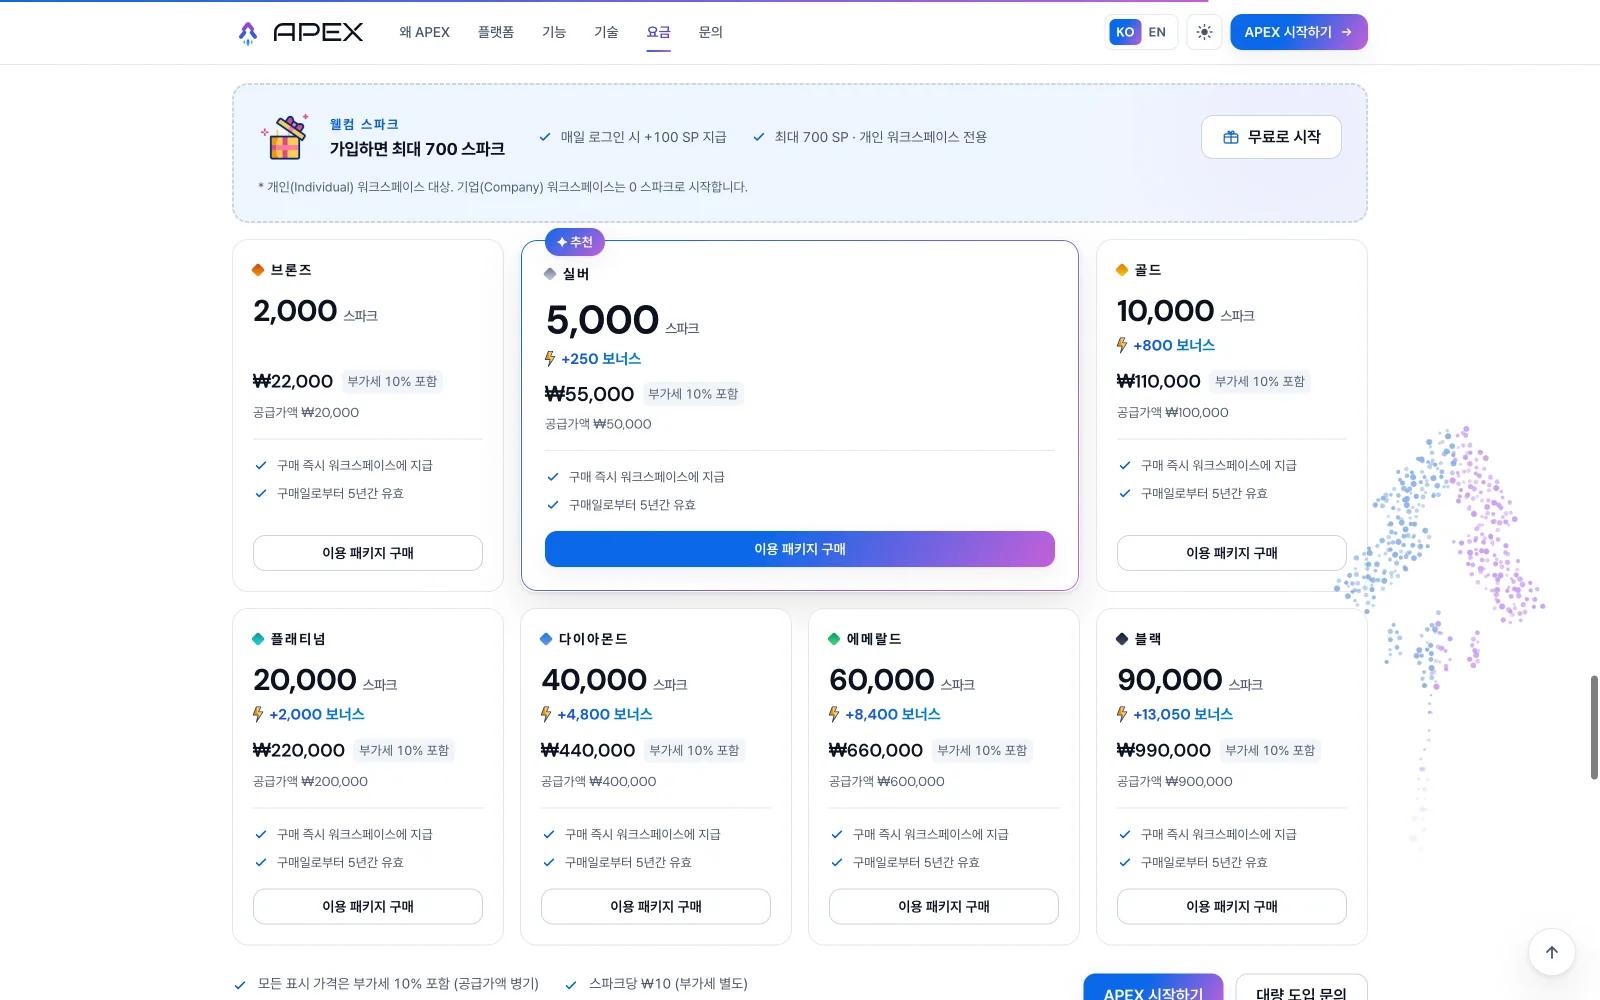Click the diamond tier blue icon
Viewport: 1600px width, 1000px height.
pos(546,639)
